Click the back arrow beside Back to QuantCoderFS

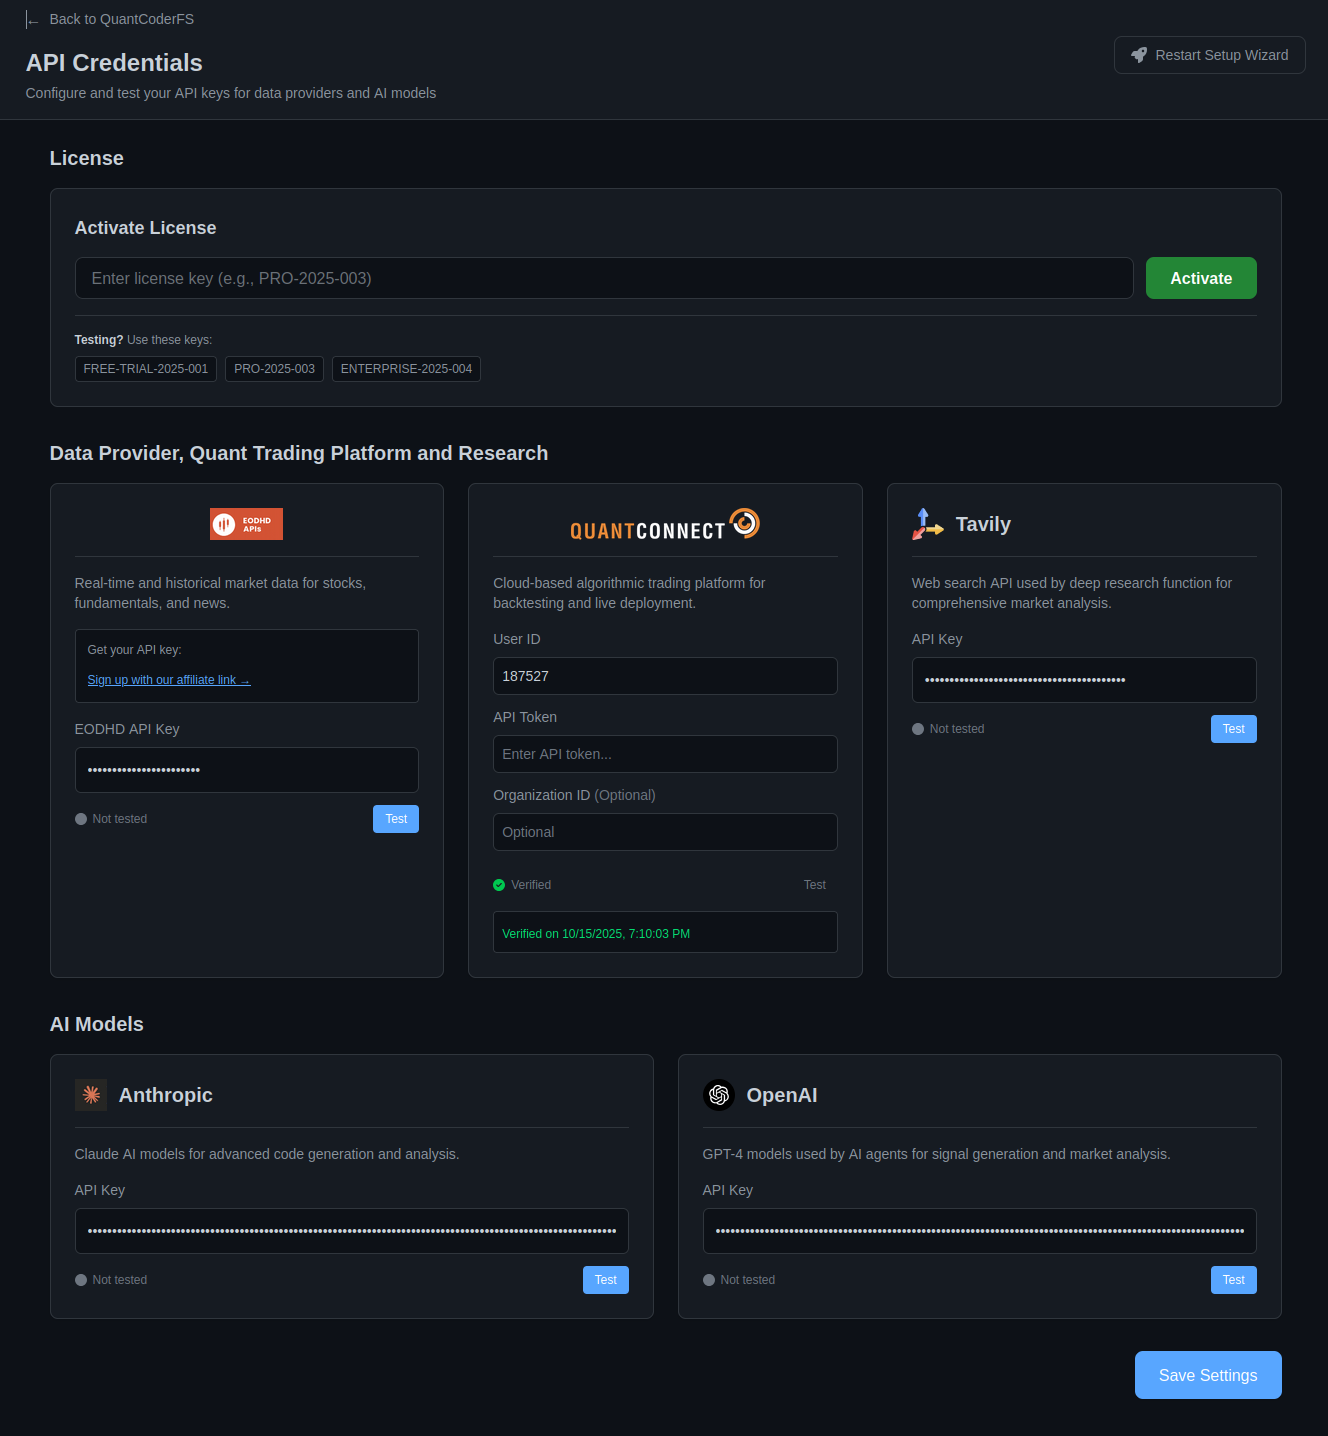click(33, 18)
